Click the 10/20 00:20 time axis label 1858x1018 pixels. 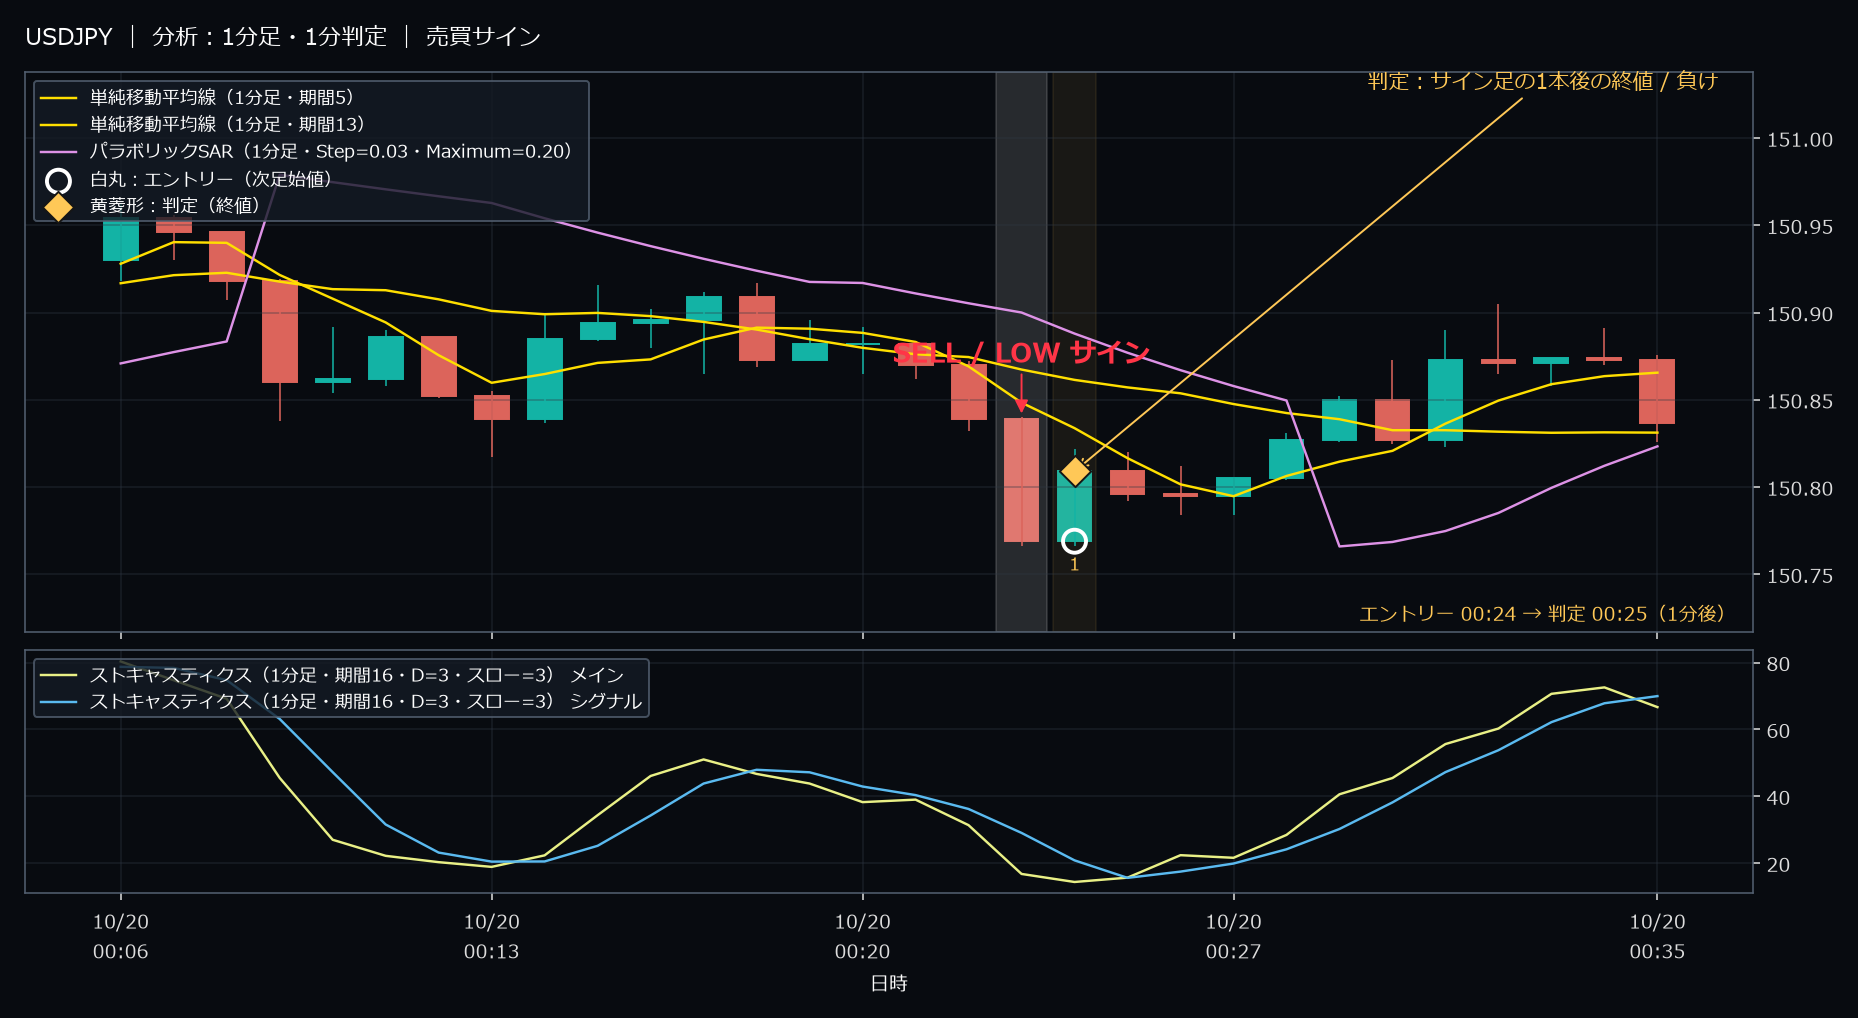(862, 936)
